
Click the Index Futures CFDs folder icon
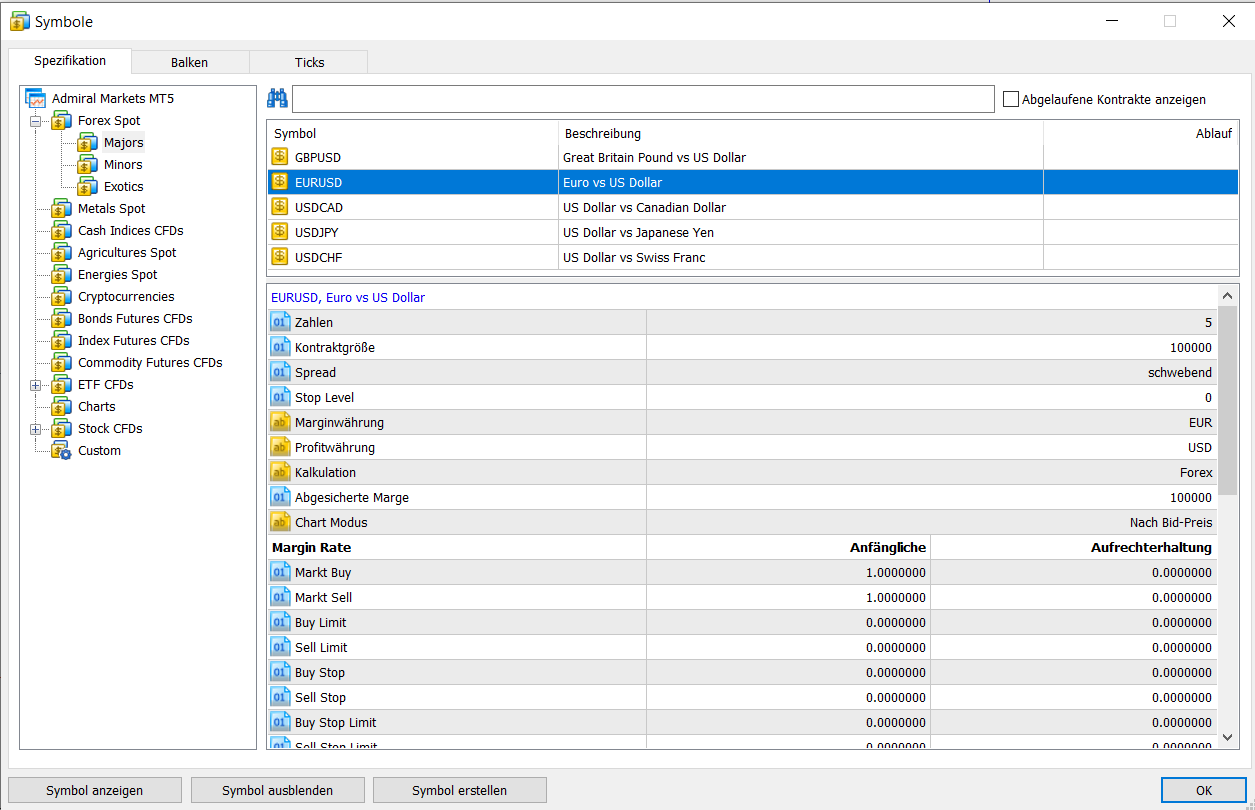tap(62, 341)
